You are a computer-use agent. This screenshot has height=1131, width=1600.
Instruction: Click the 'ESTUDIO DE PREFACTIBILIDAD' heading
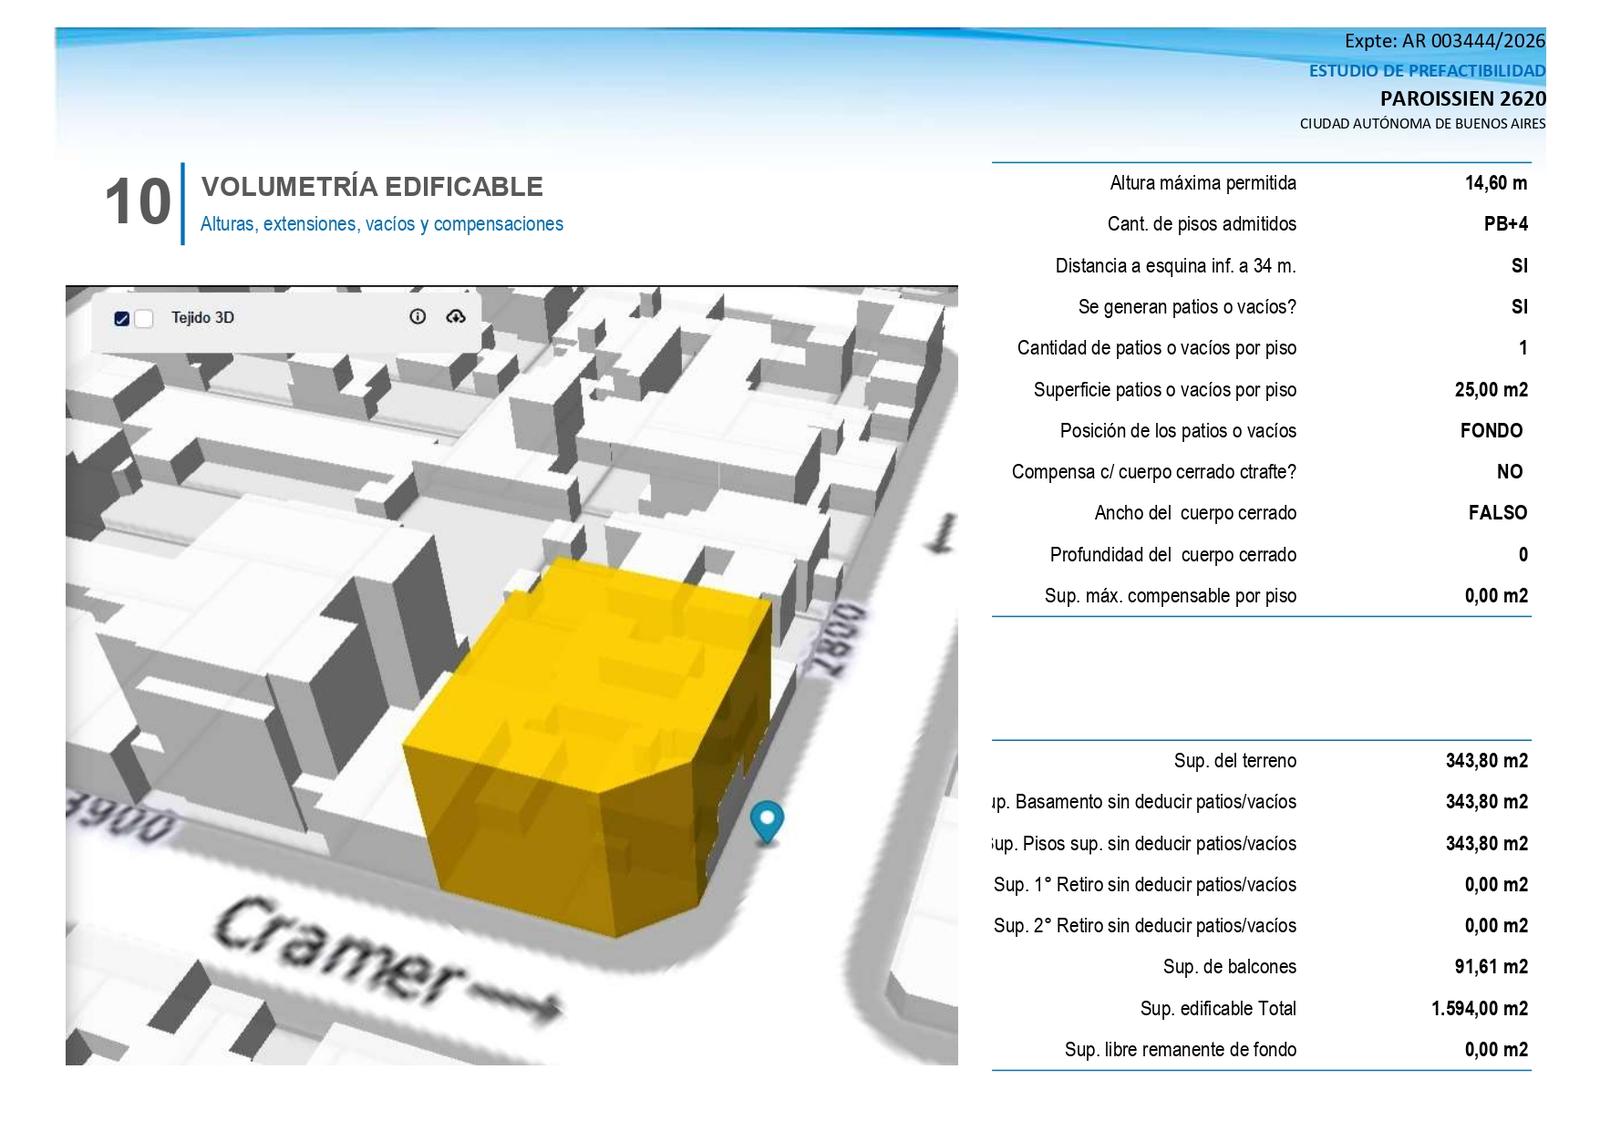[1427, 71]
